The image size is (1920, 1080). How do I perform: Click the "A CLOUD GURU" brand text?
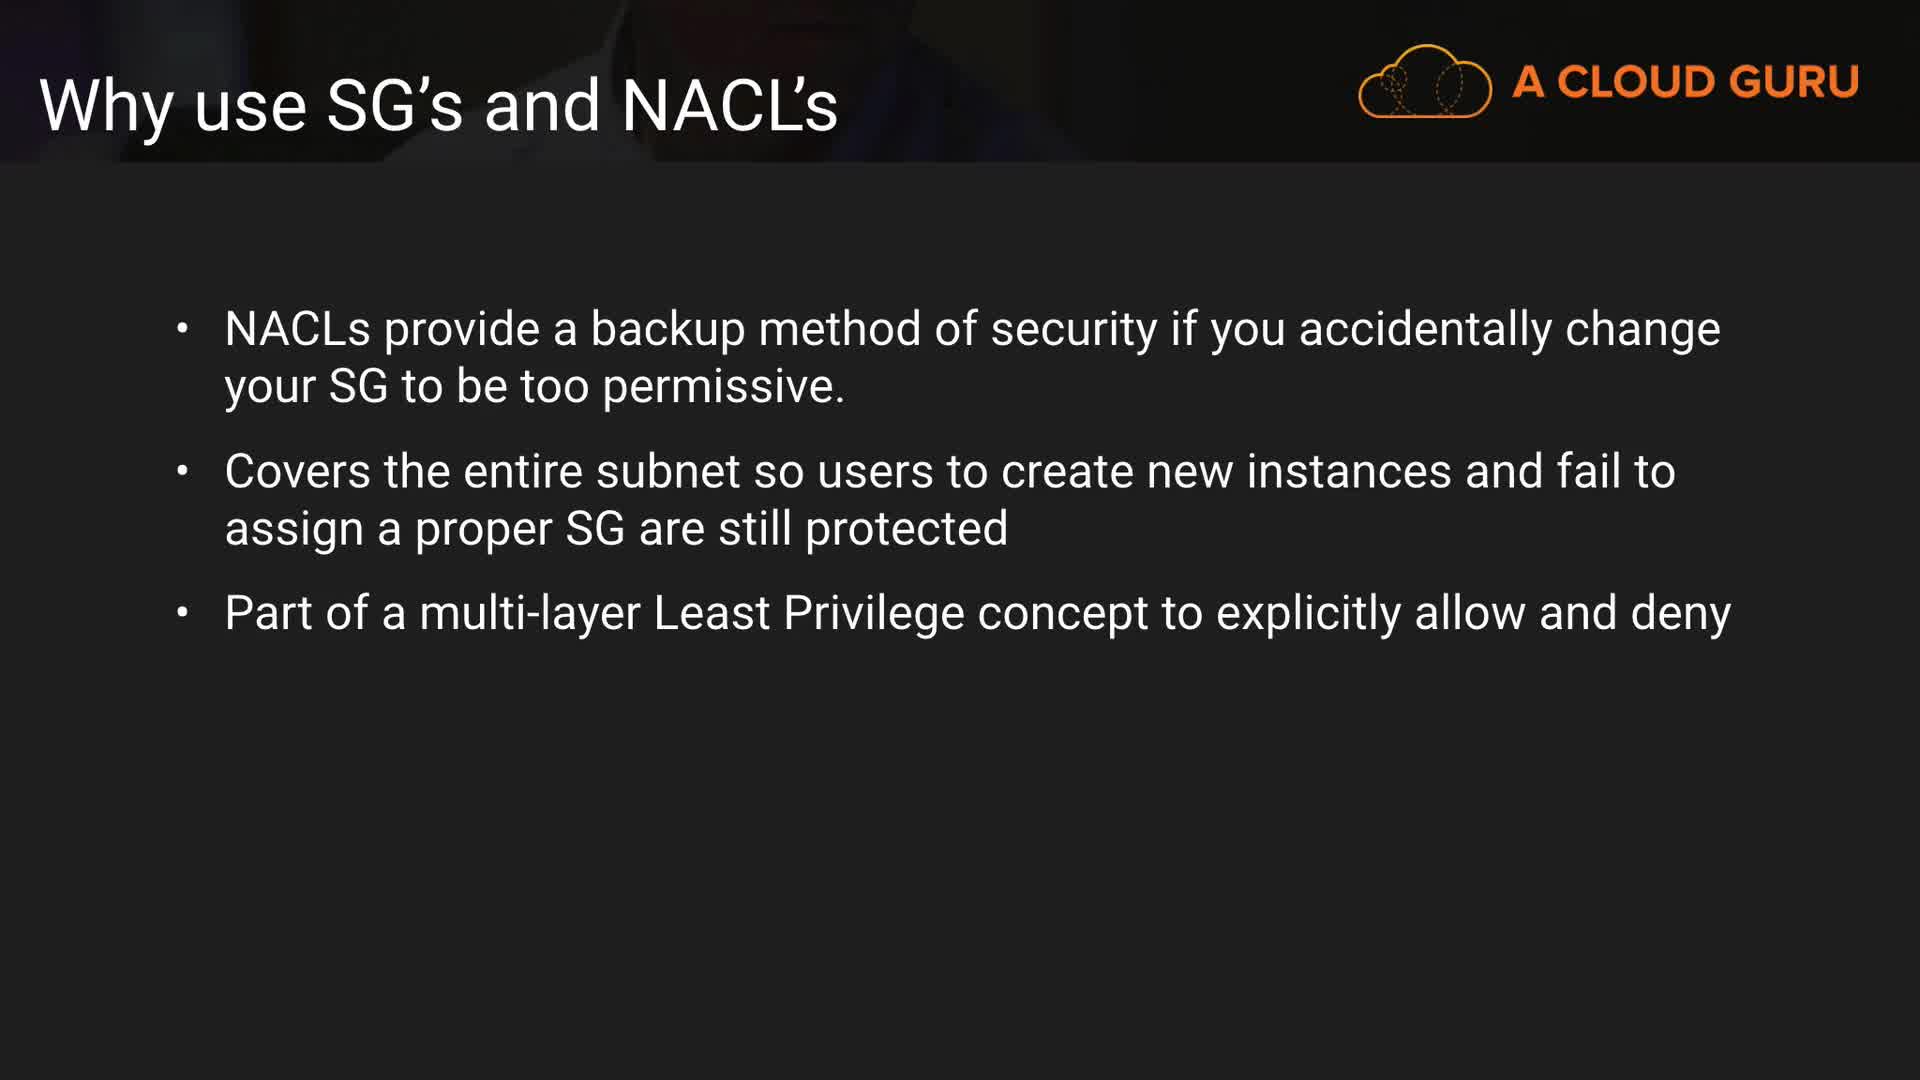[1685, 82]
